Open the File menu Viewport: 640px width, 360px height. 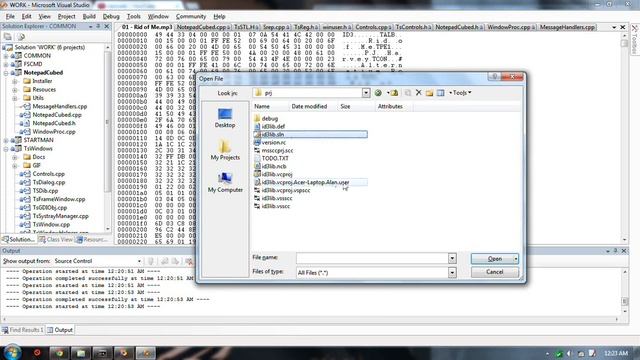pos(10,16)
